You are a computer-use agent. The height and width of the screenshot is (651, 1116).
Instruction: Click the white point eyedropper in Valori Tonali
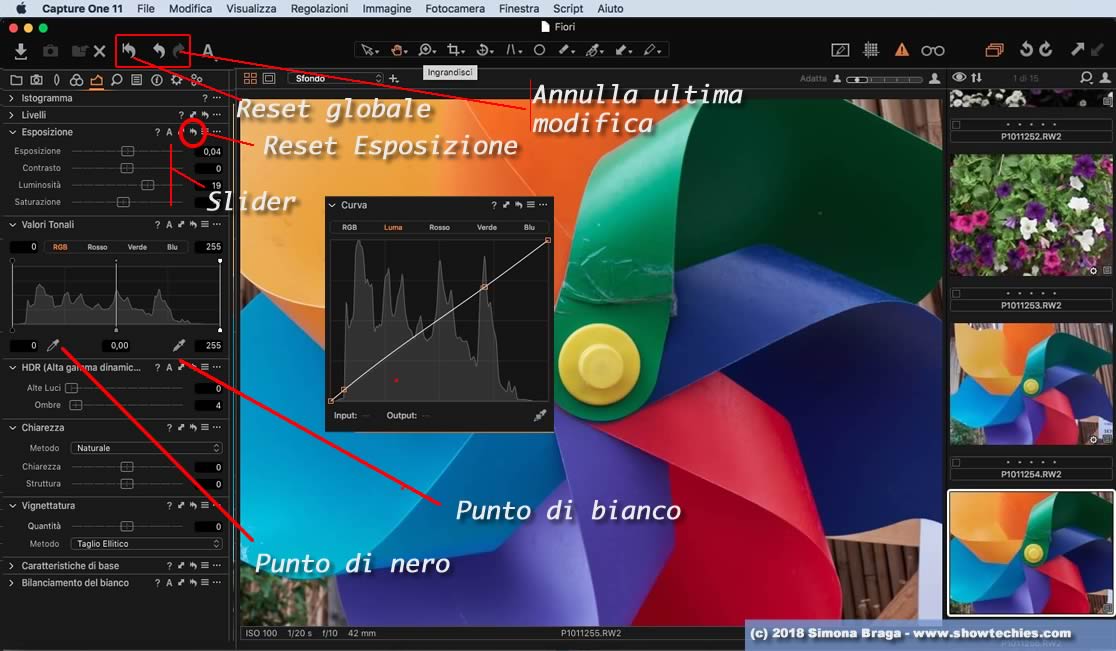(x=179, y=346)
